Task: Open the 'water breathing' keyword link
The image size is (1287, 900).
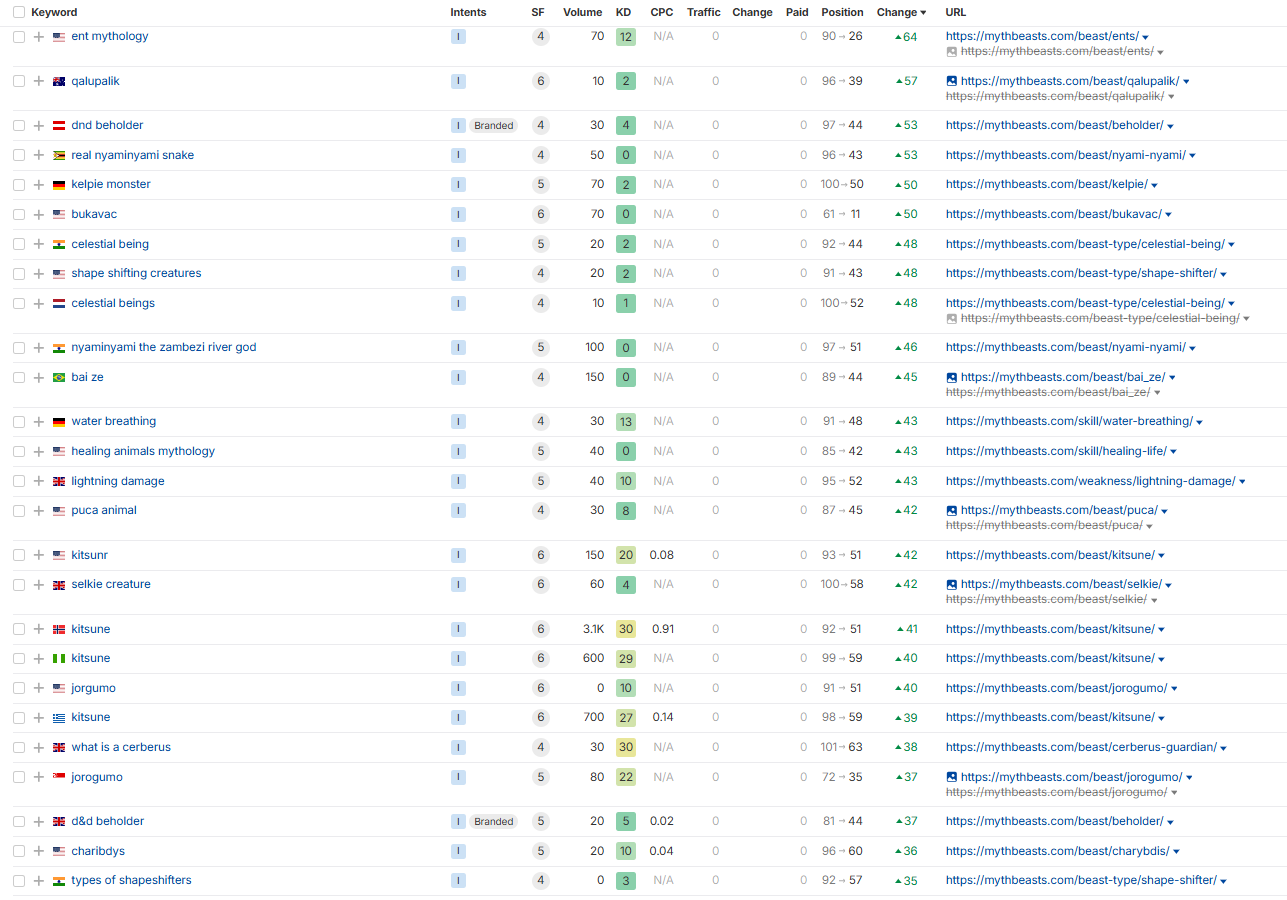Action: pyautogui.click(x=113, y=422)
